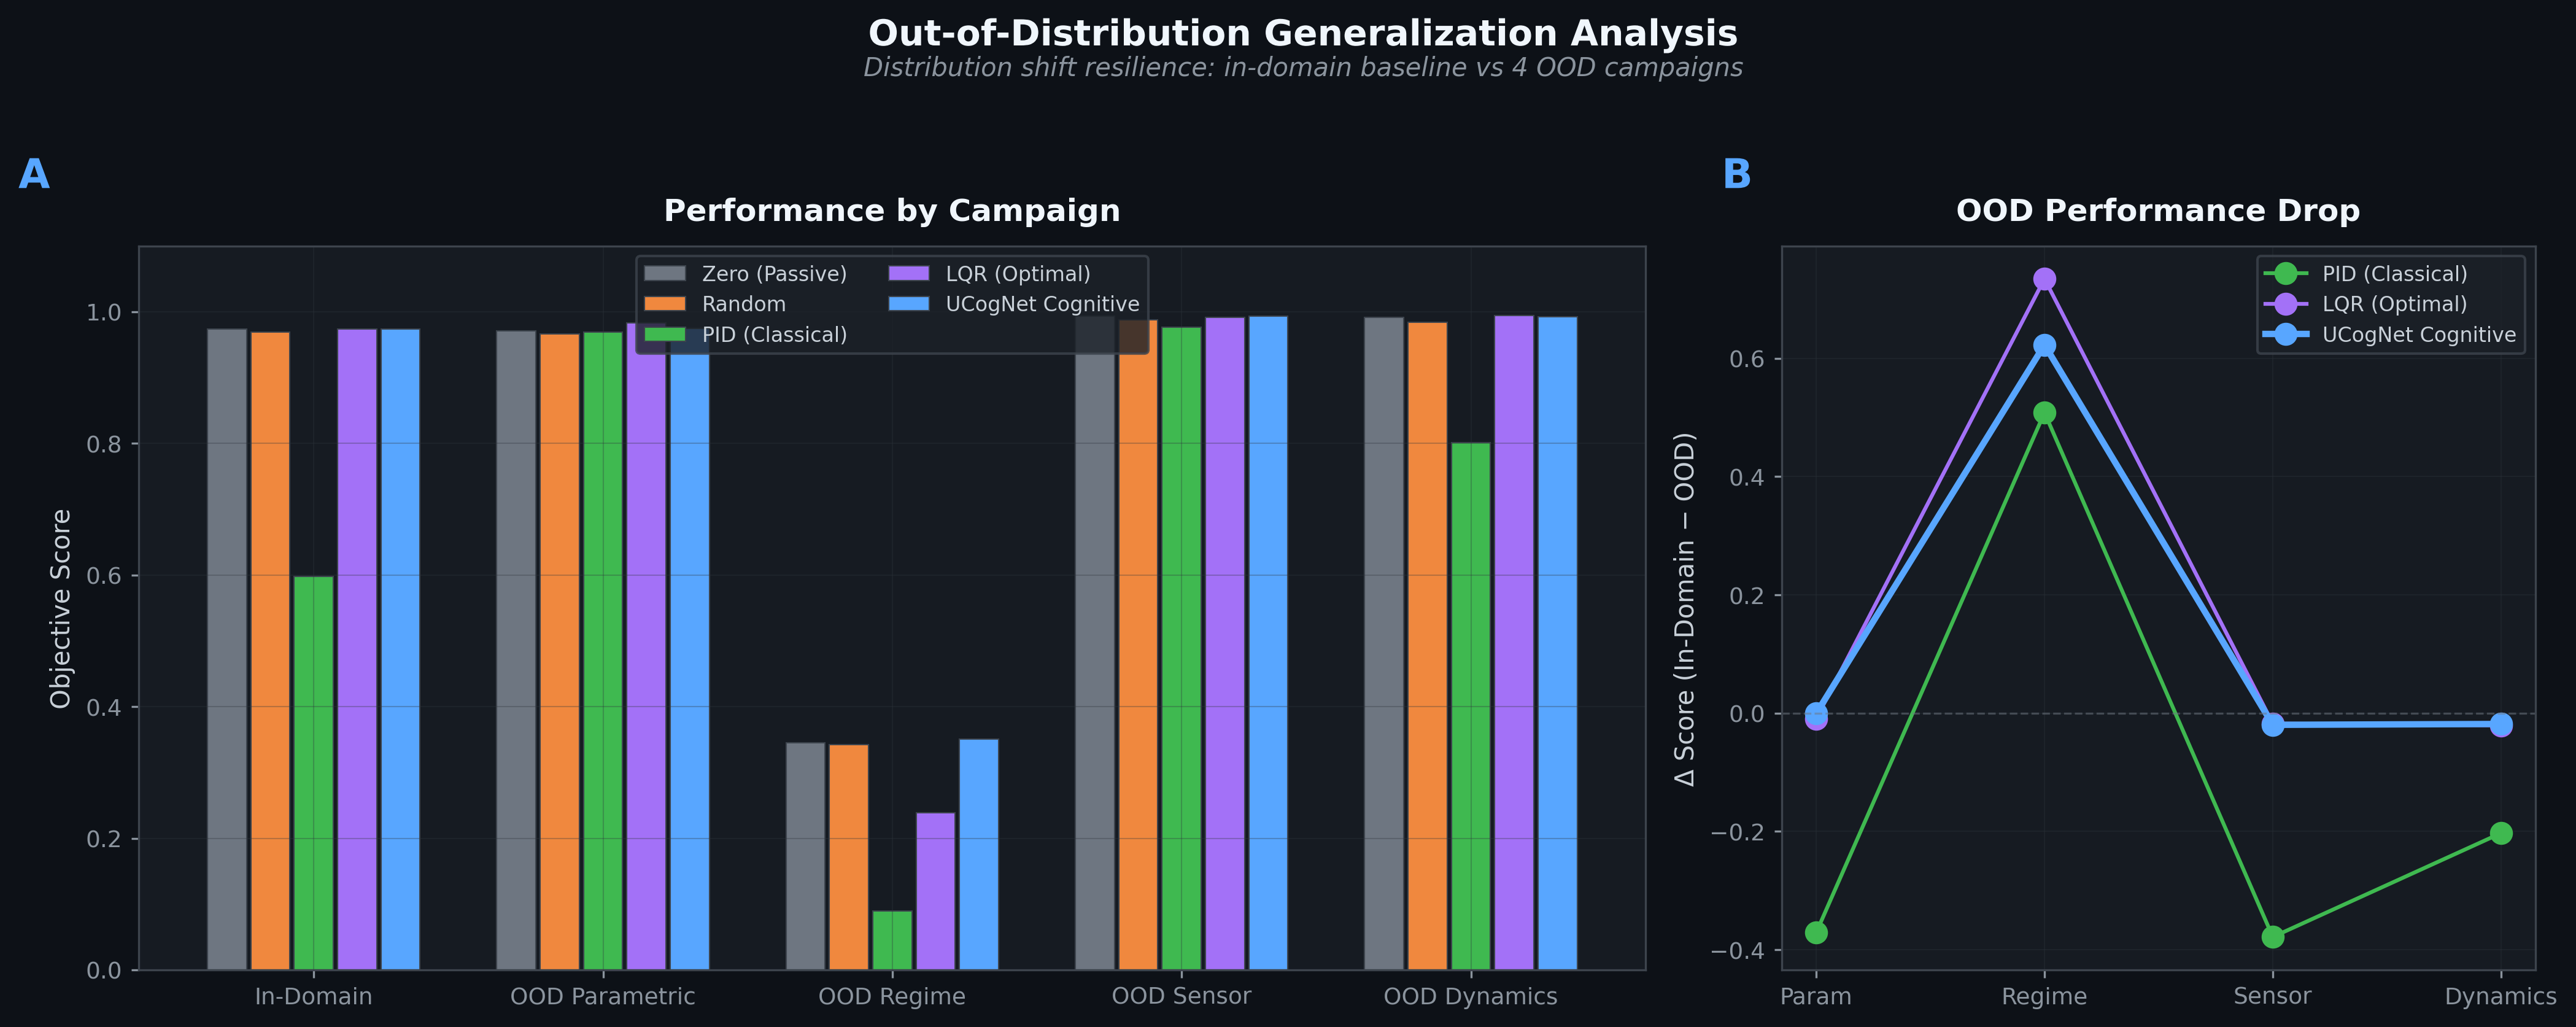The width and height of the screenshot is (2576, 1027).
Task: Click the orange Random legend swatch
Action: coord(665,304)
